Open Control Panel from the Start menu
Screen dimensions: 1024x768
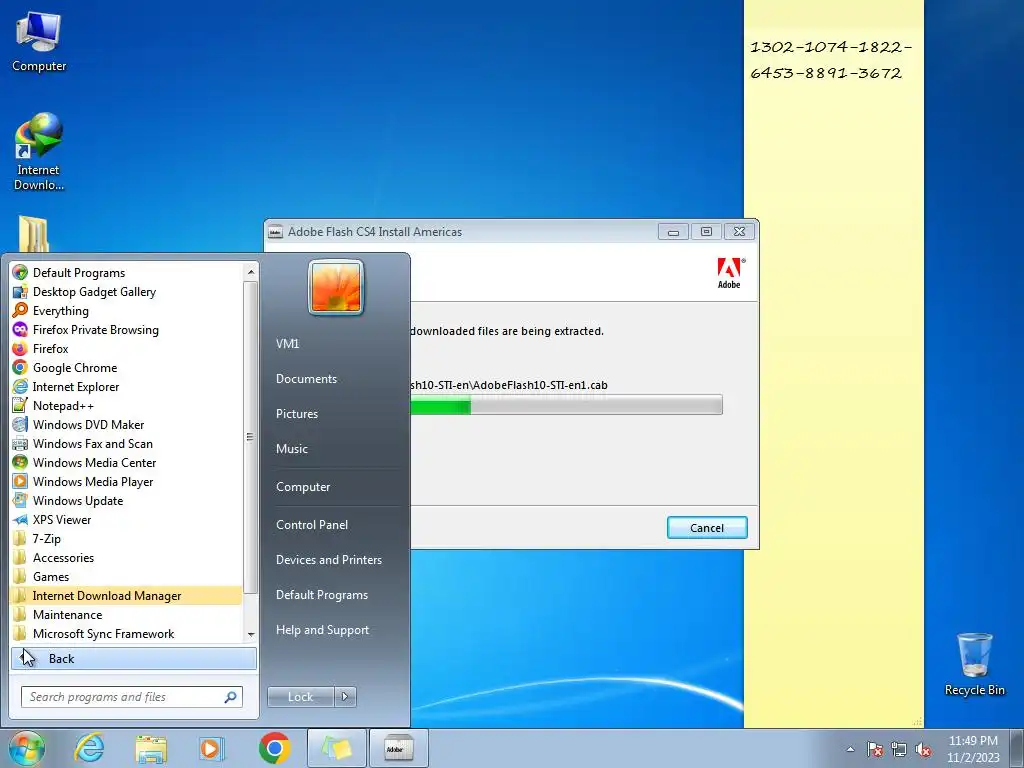click(312, 524)
